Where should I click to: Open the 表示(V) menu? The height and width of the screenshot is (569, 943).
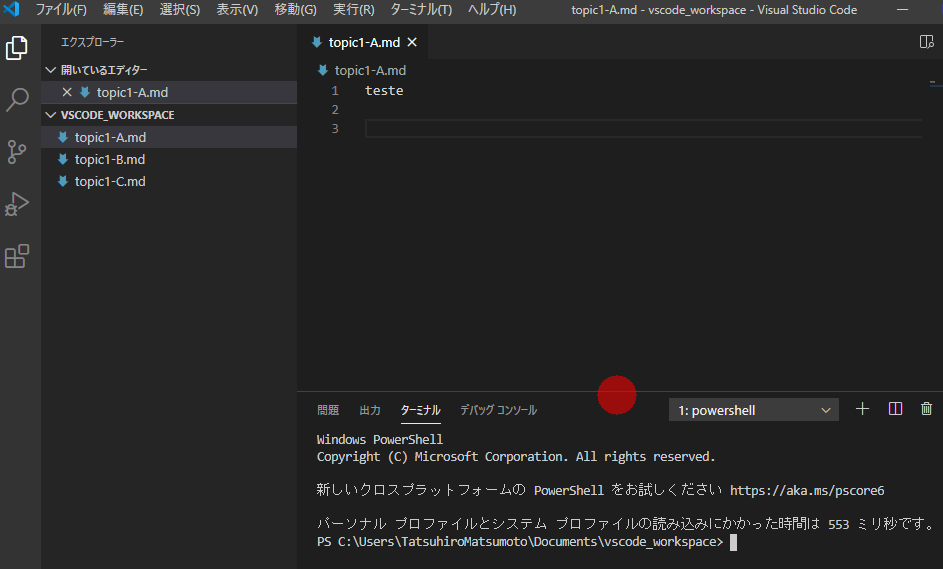(237, 10)
